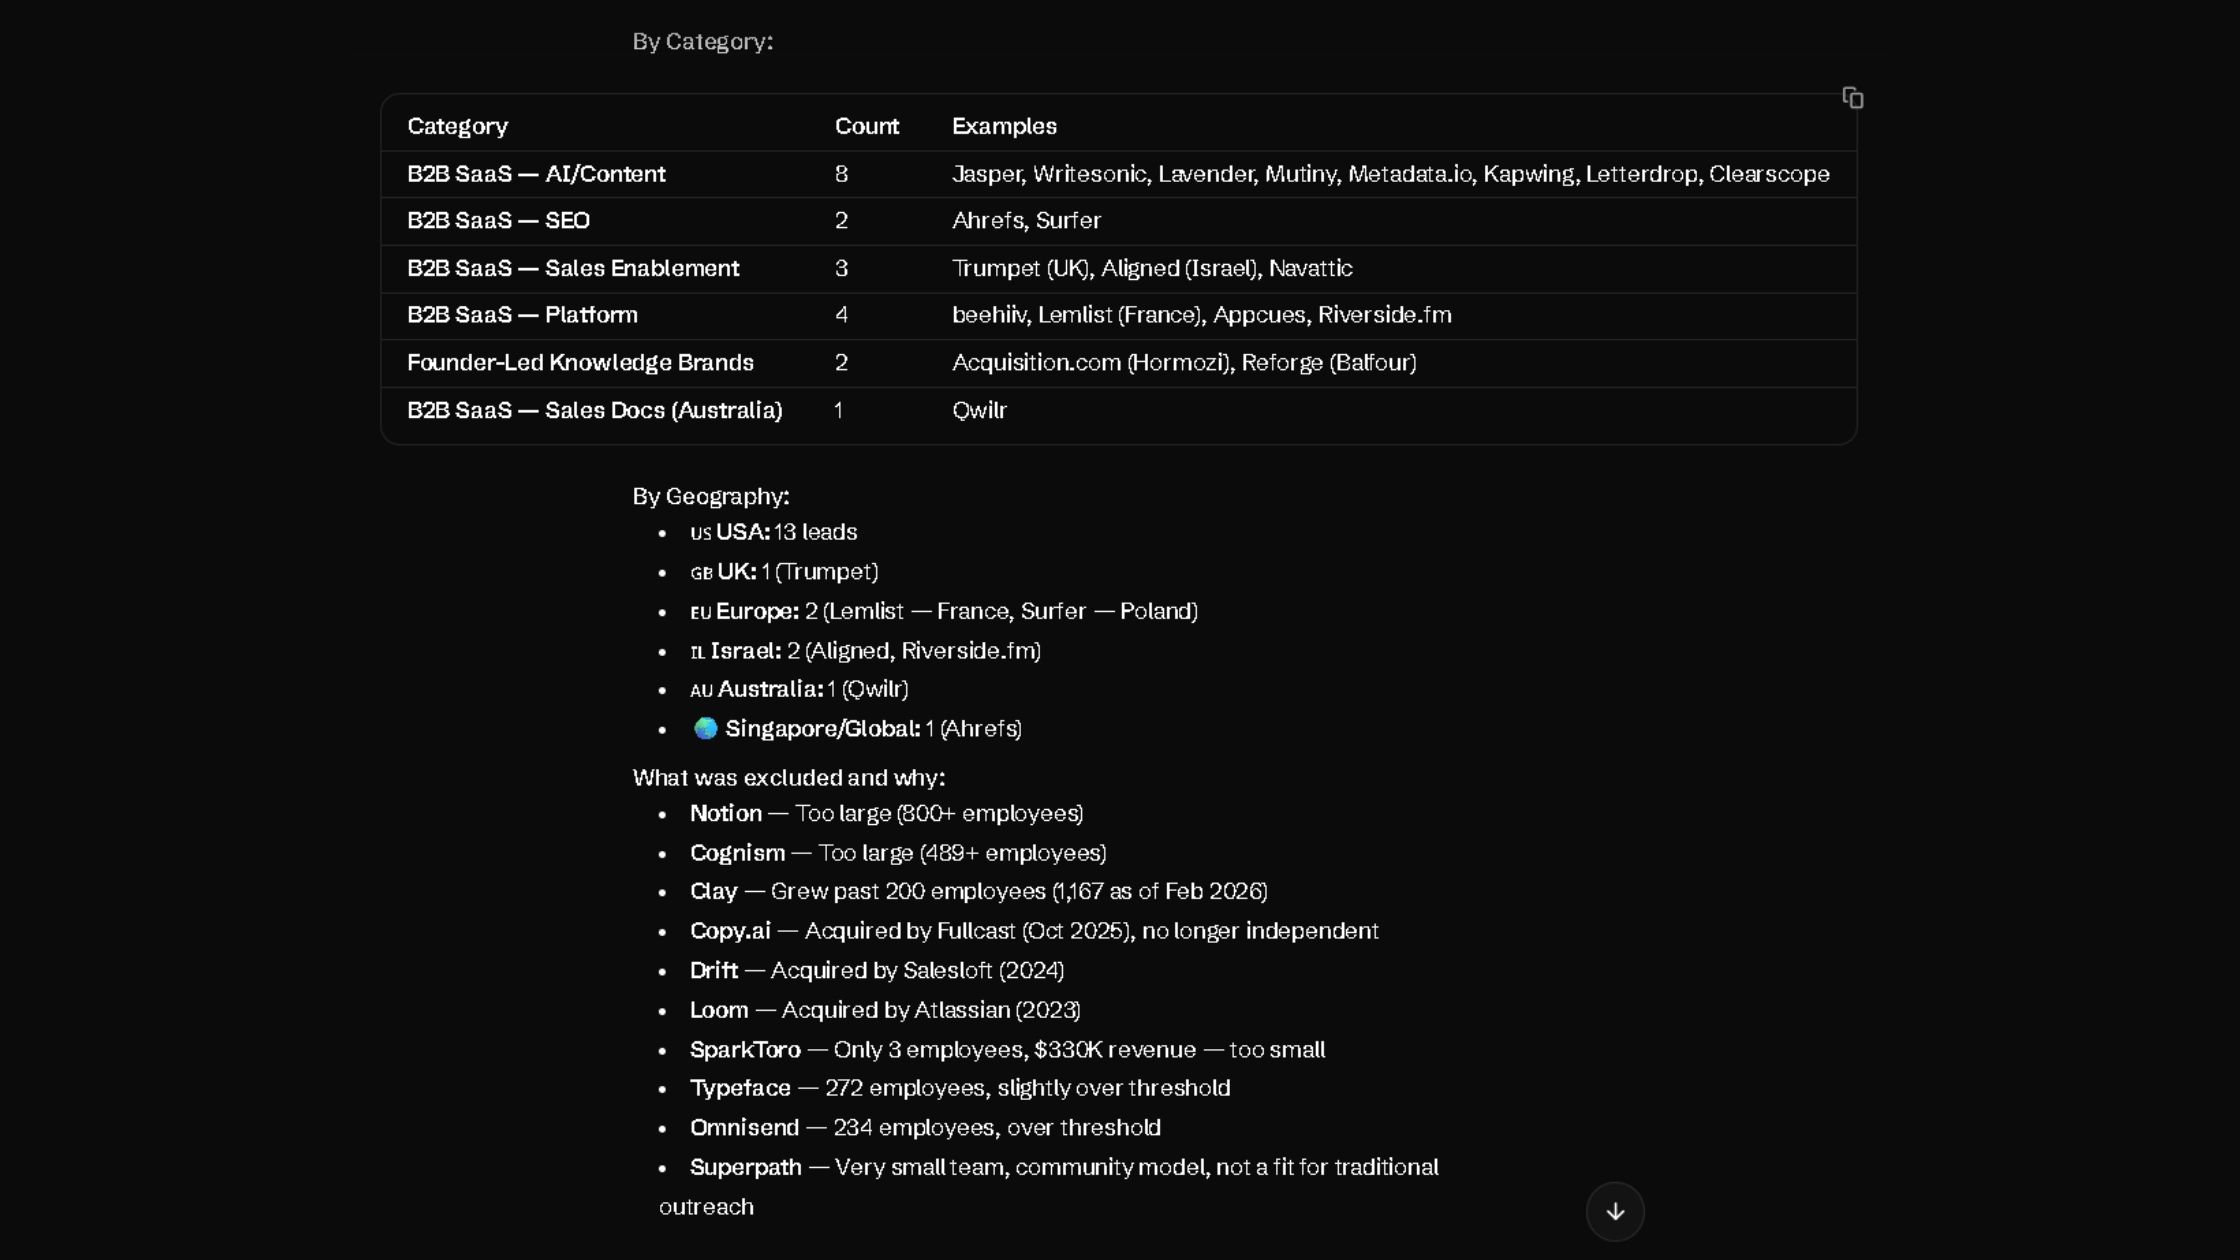Click the count 3 for Sales Enablement
The image size is (2240, 1260).
pyautogui.click(x=841, y=268)
